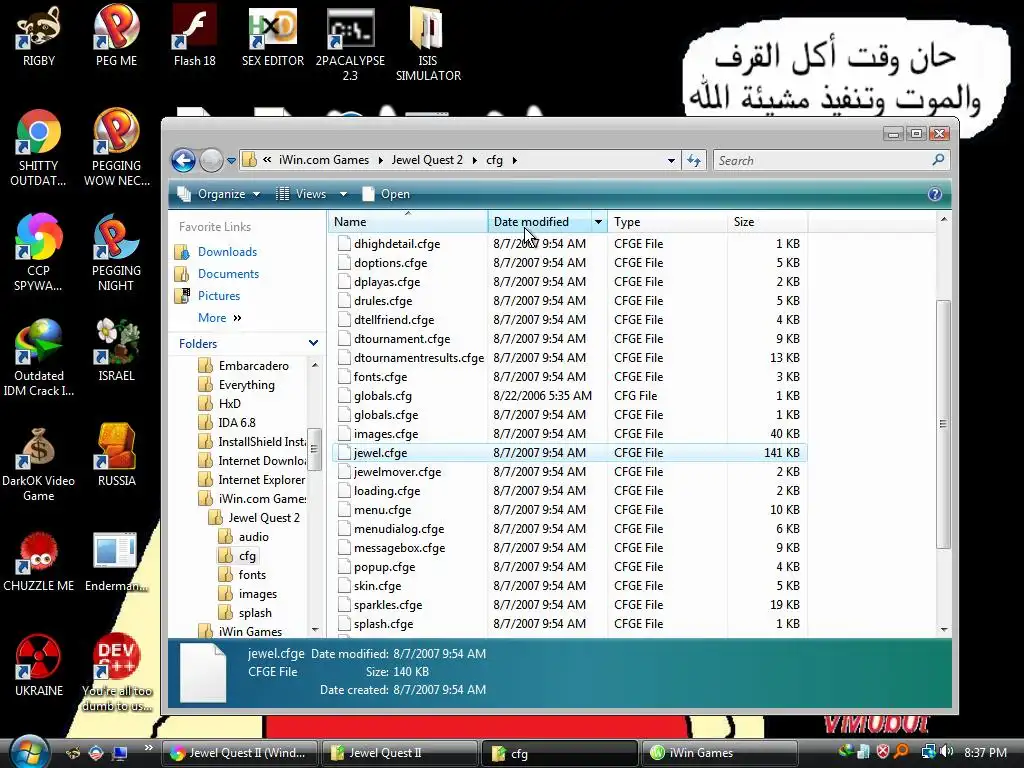Open the Pictures favorite link
1024x768 pixels.
[219, 296]
